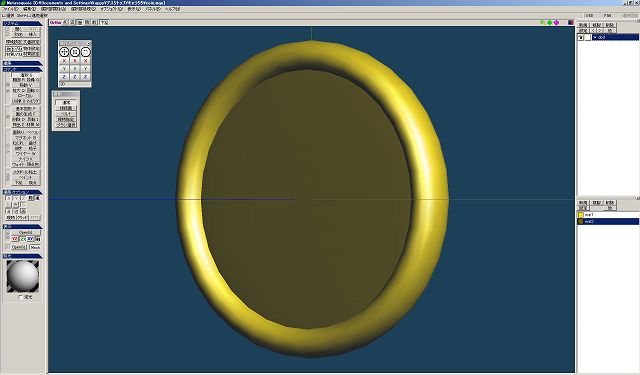Click the magnifier zoom icon above viewport
The image size is (640, 375).
tap(543, 22)
